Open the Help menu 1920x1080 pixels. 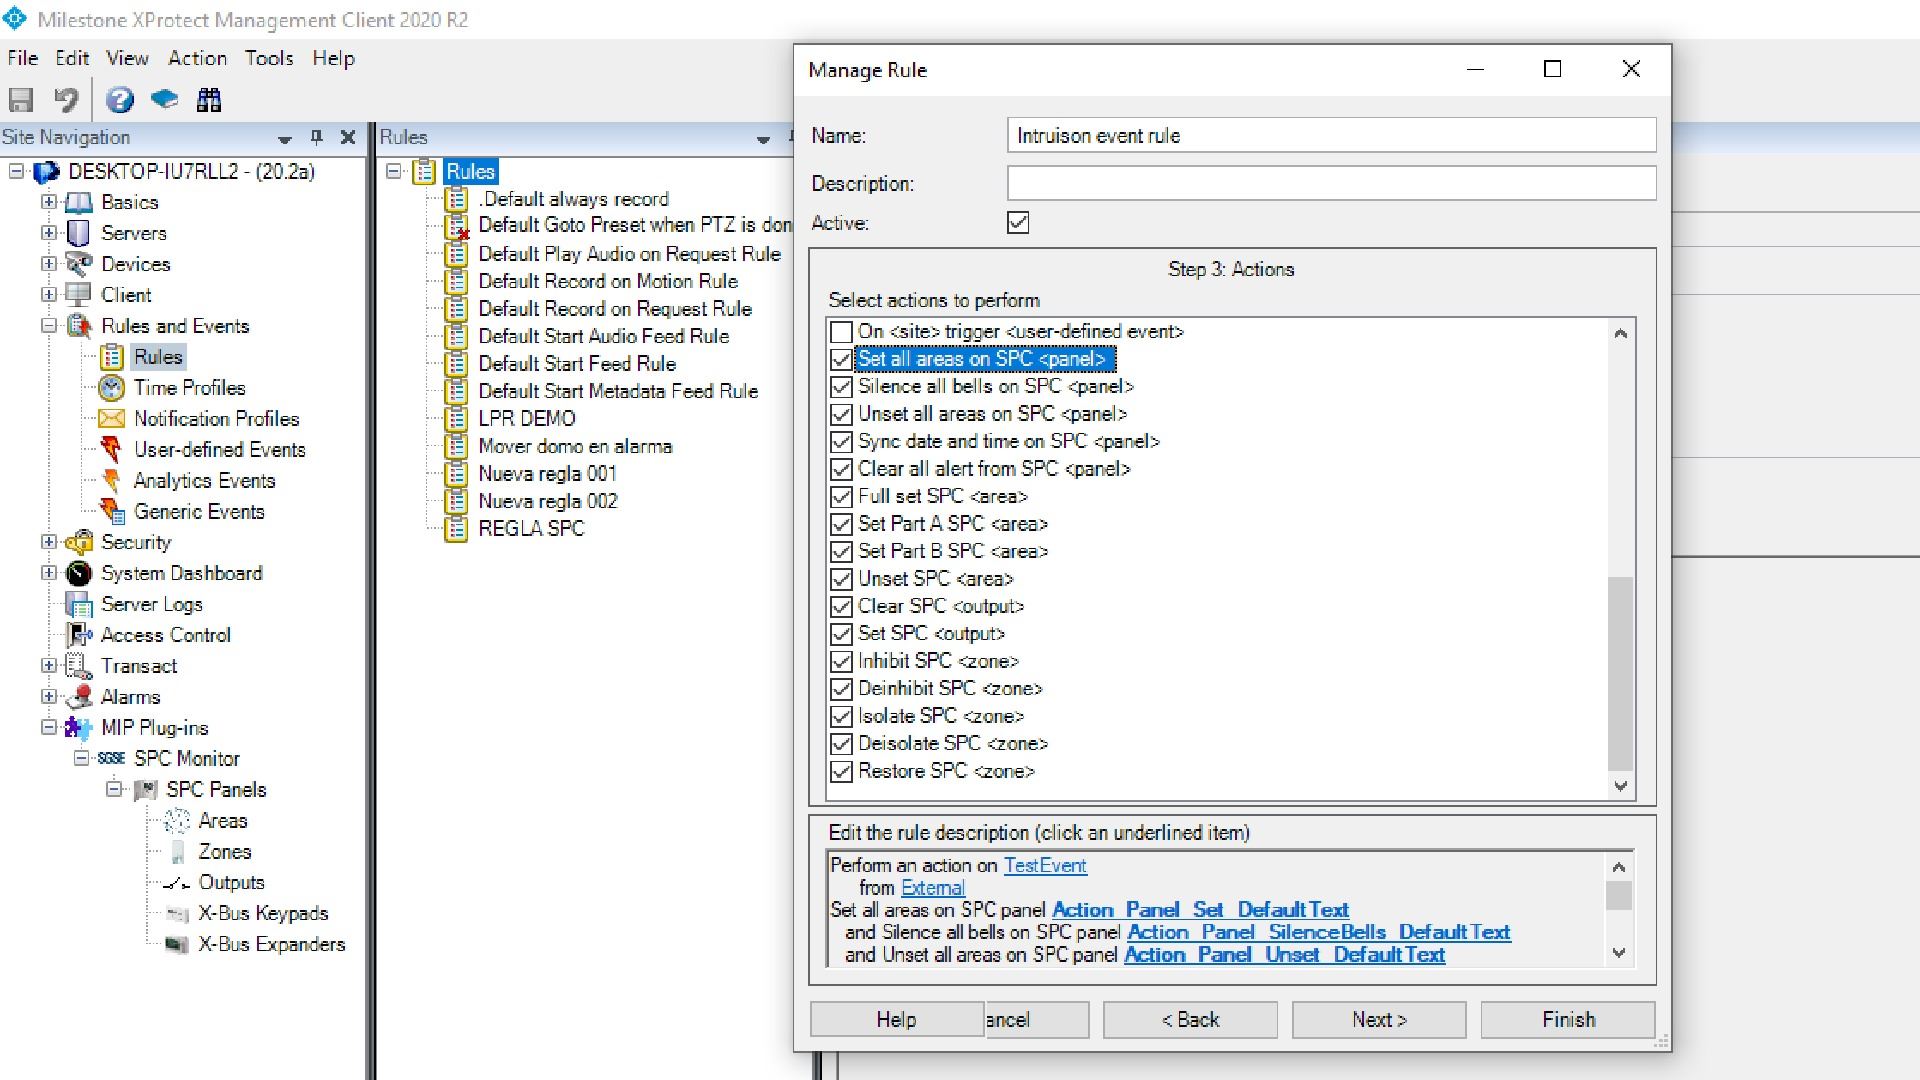tap(333, 58)
